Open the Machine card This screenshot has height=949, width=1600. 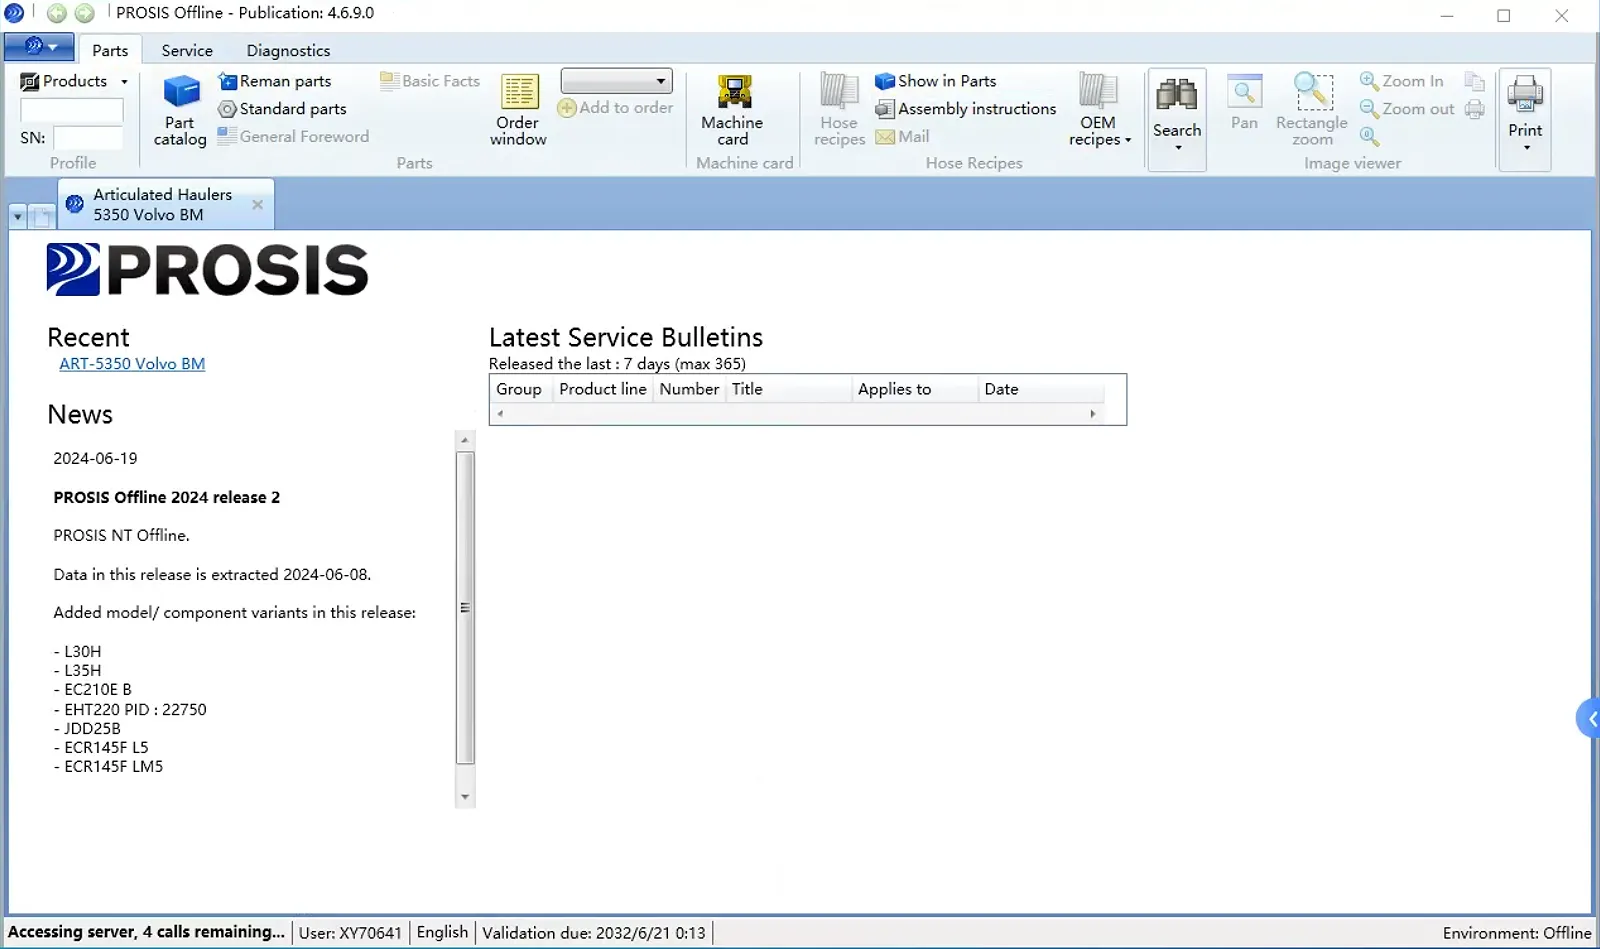732,110
